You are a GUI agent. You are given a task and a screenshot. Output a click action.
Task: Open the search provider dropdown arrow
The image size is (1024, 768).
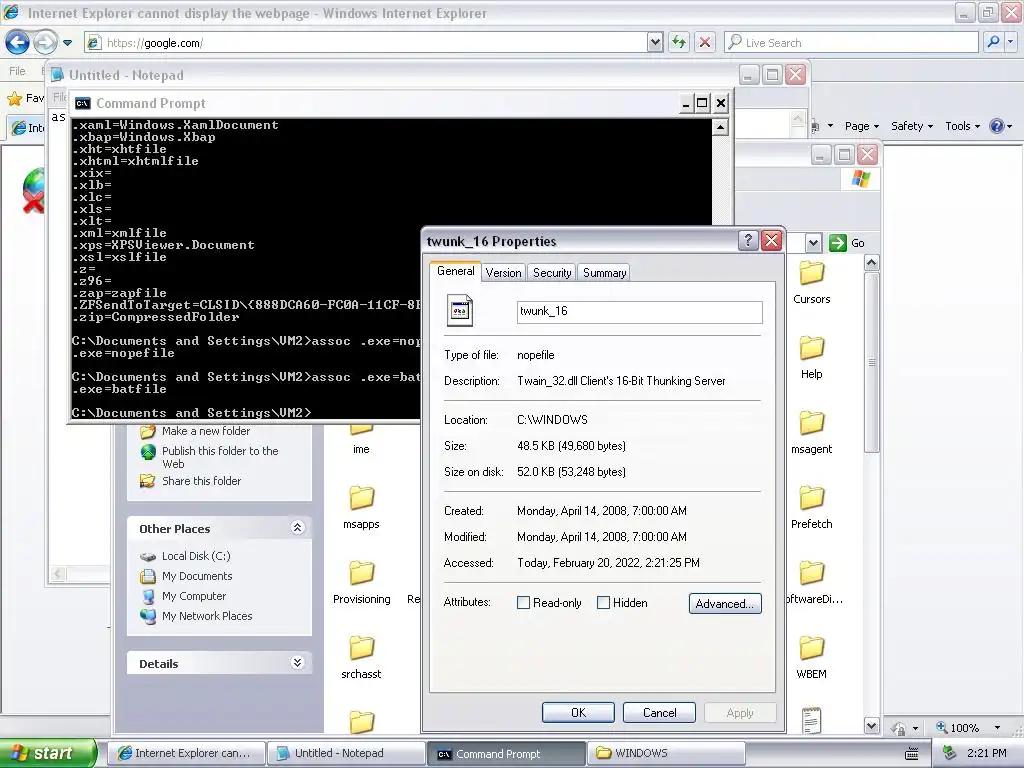pos(1010,42)
